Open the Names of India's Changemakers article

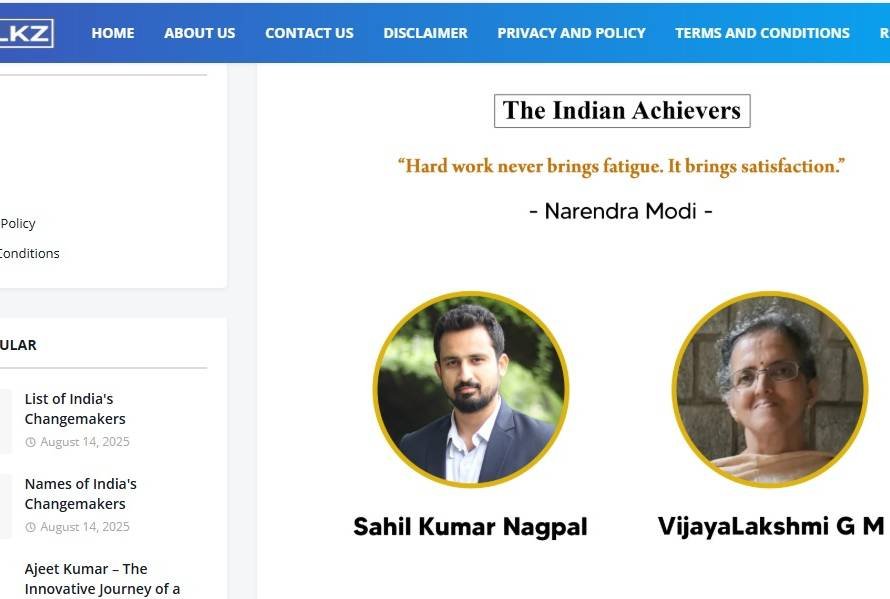click(80, 493)
